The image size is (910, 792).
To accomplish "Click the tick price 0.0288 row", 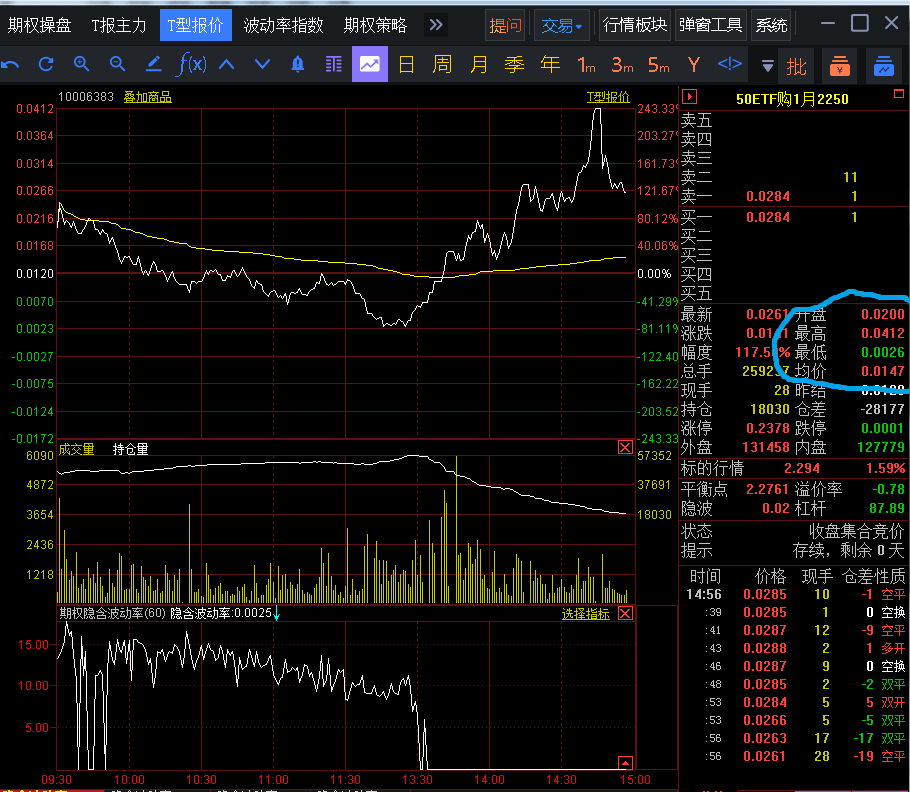I will (795, 648).
